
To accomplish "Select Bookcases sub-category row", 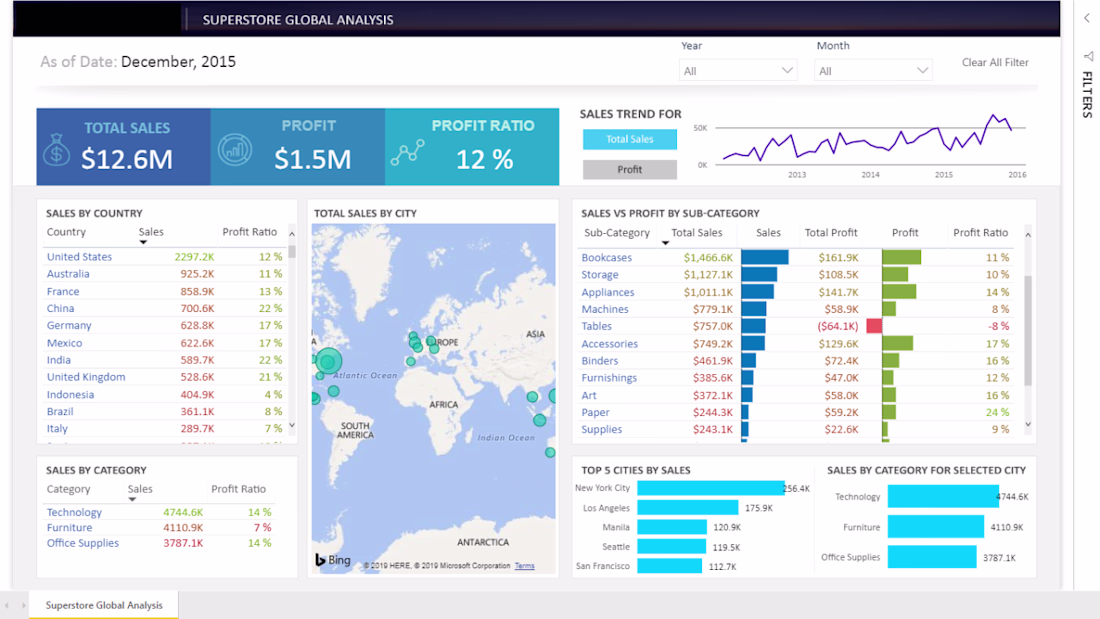I will [796, 258].
